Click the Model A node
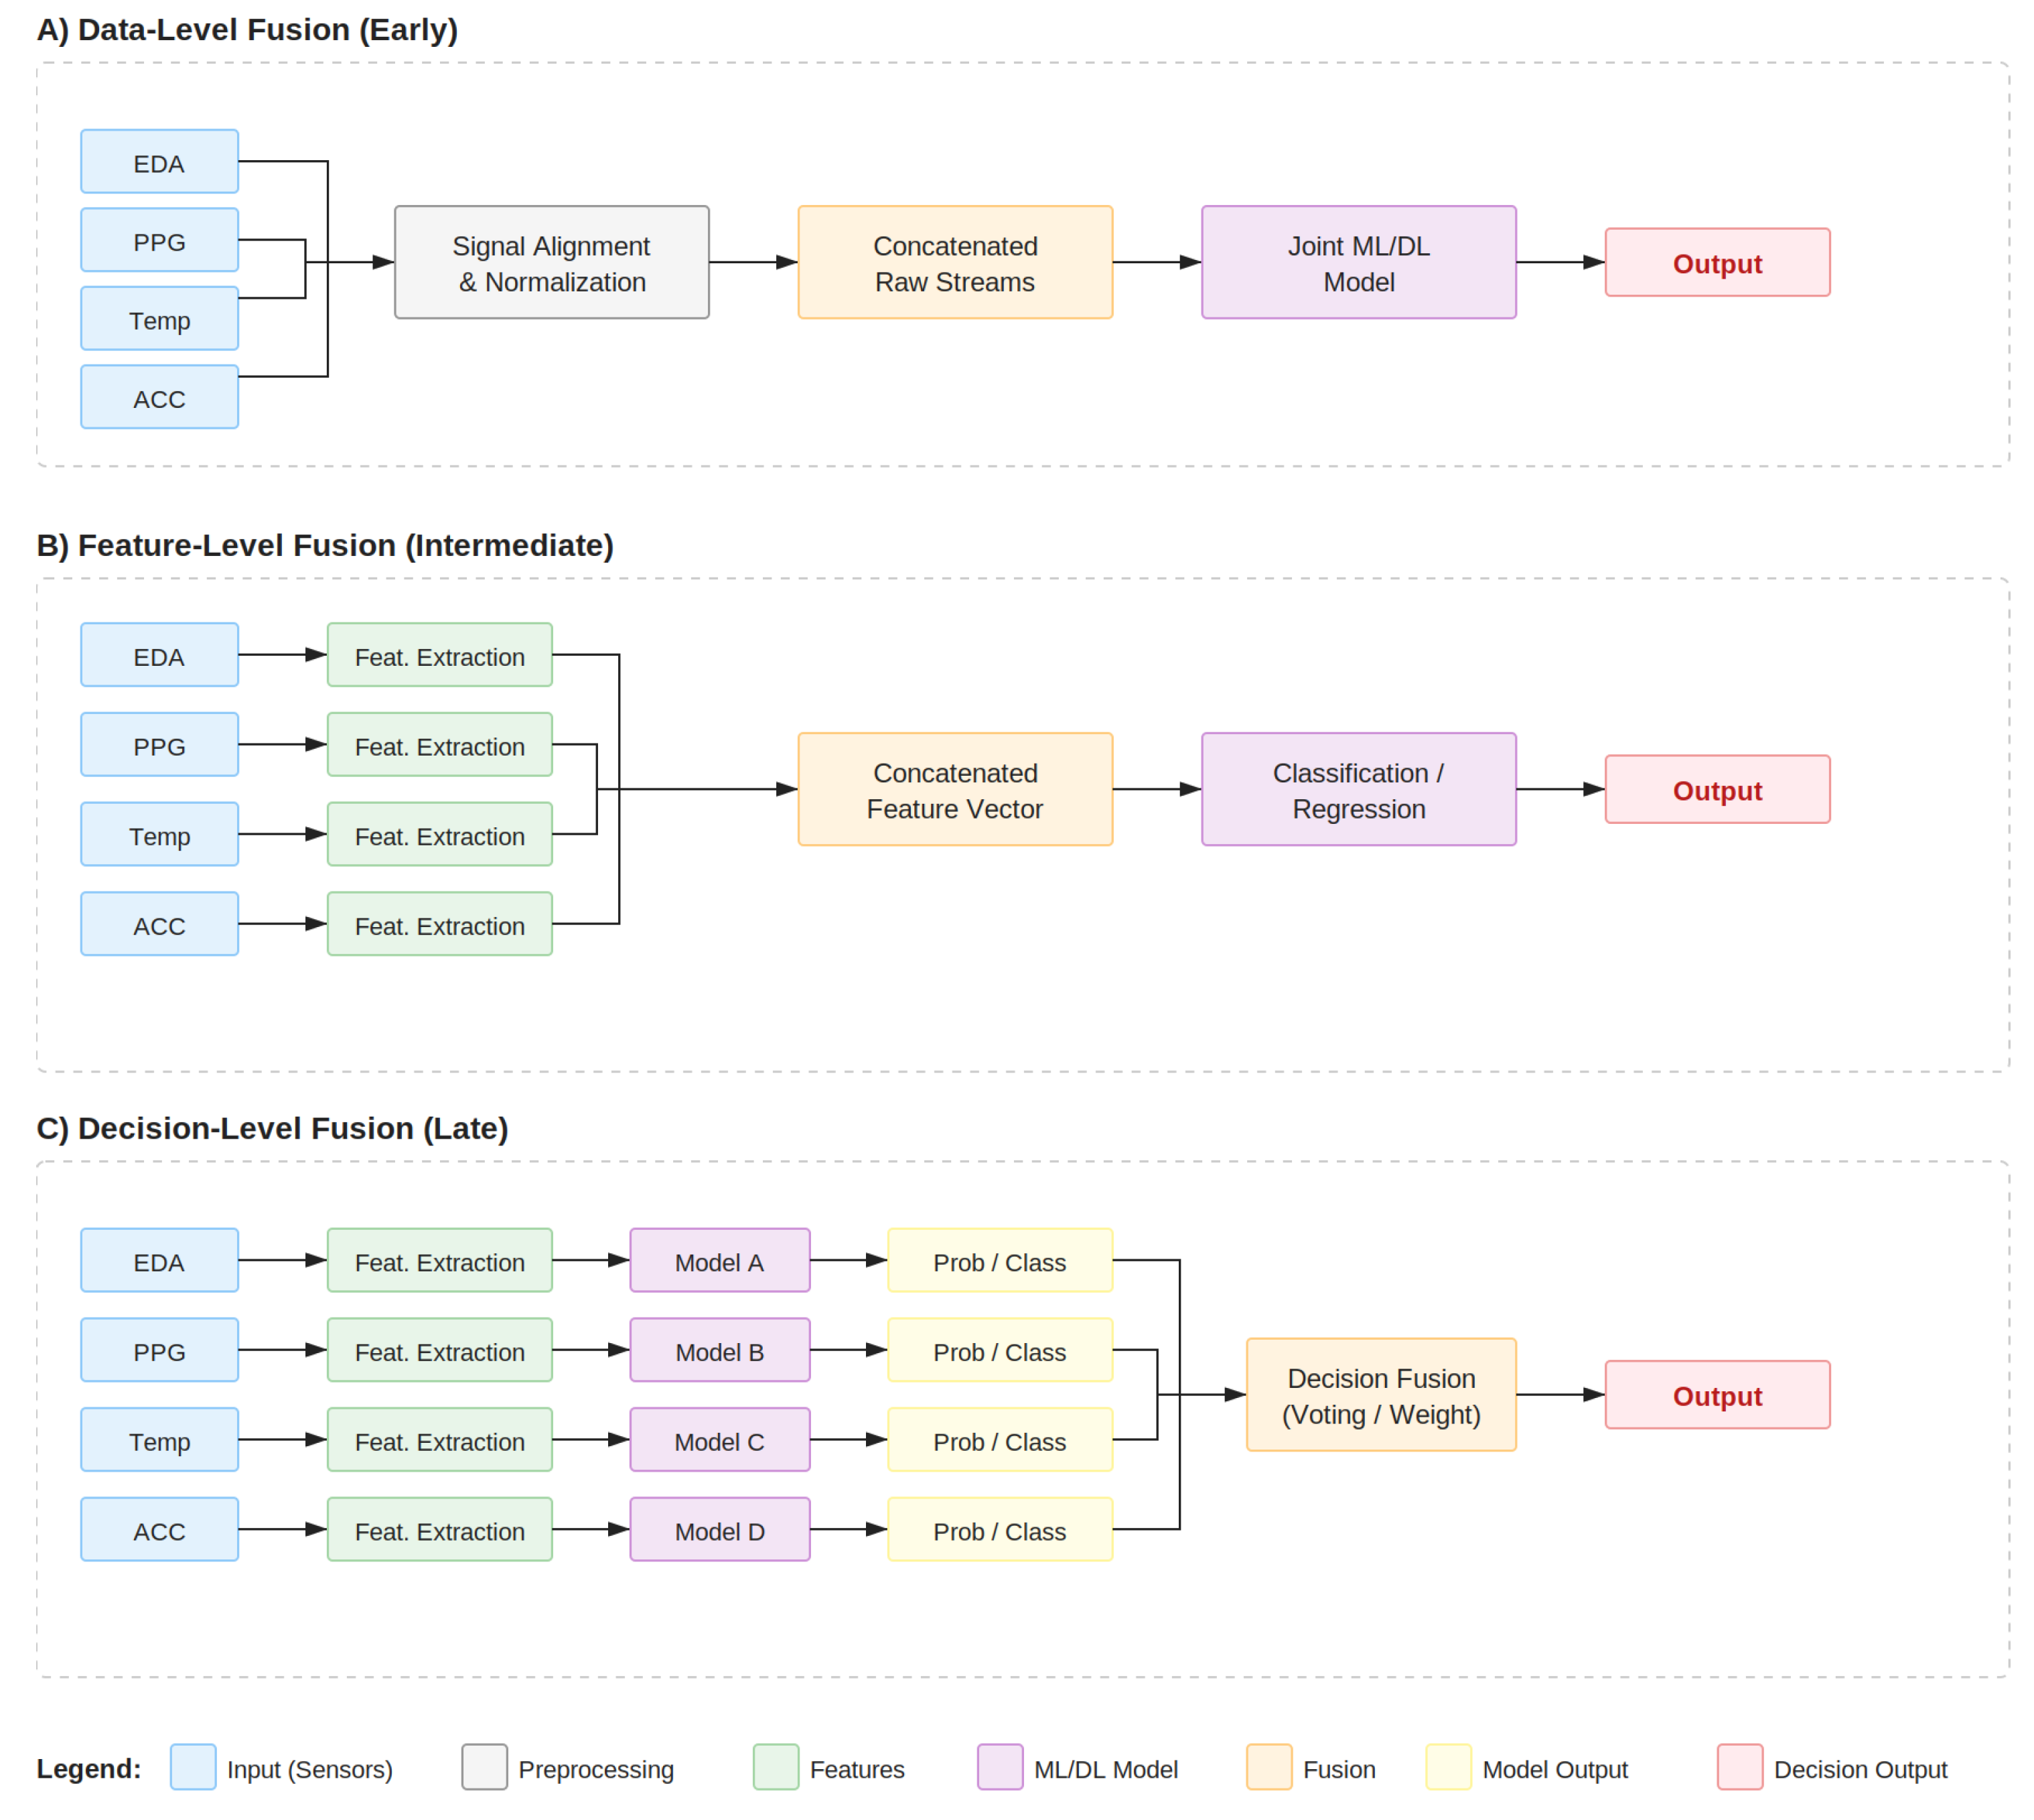Screen dimensions: 2034x1820 point(719,1260)
